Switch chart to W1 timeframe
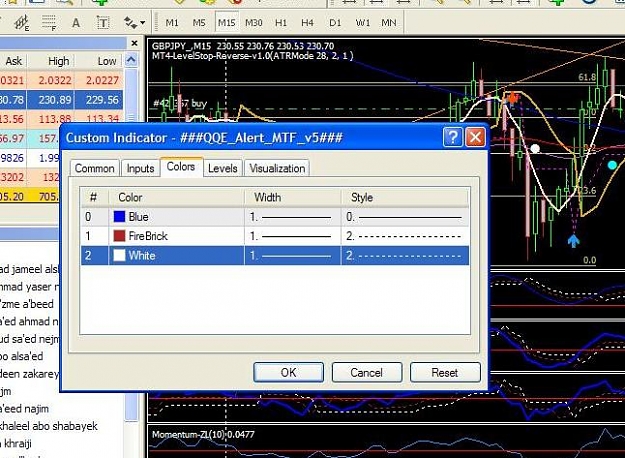This screenshot has width=625, height=458. [362, 23]
